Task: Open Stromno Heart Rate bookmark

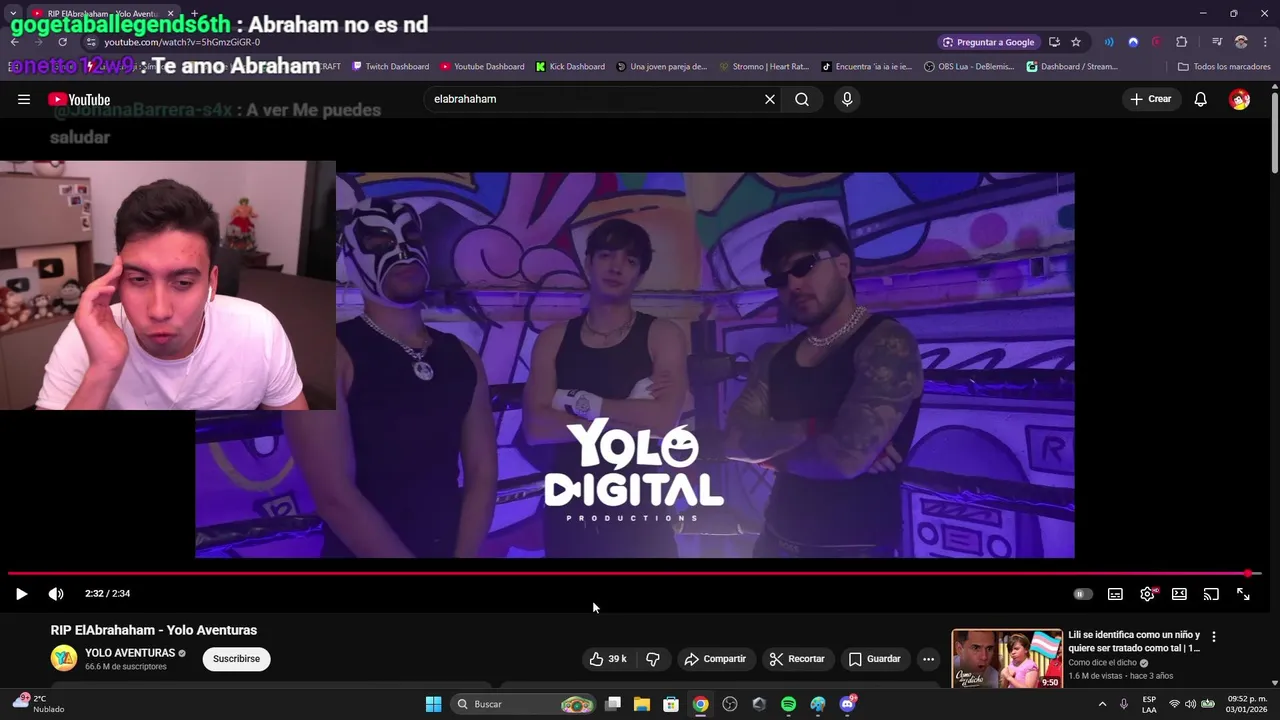Action: tap(764, 67)
